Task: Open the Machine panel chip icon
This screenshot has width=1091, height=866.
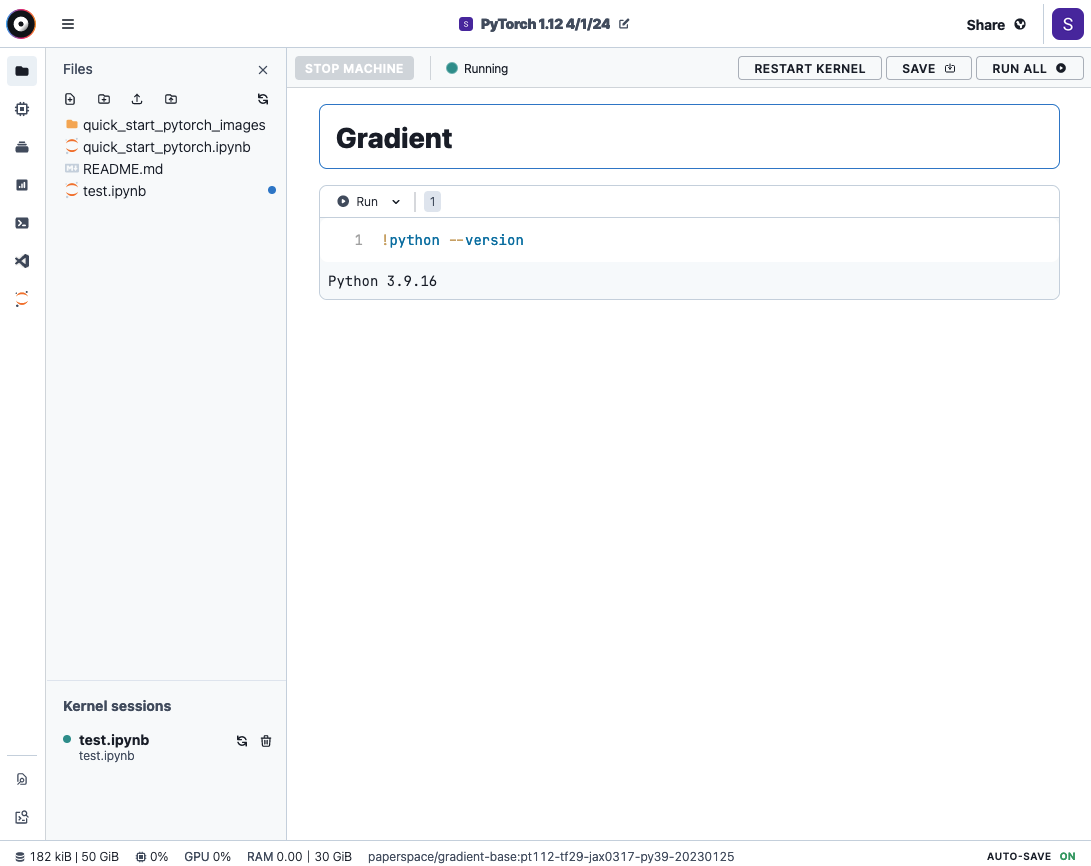Action: 22,109
